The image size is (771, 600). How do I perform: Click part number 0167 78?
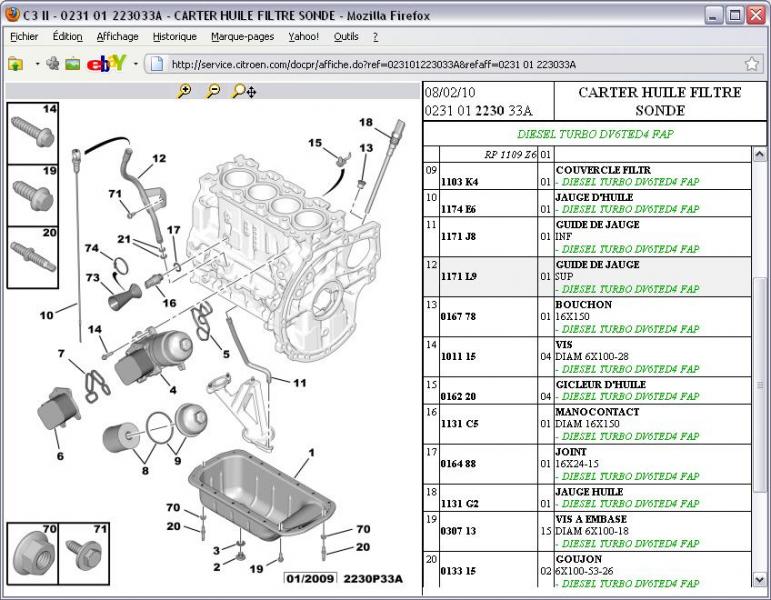click(458, 317)
